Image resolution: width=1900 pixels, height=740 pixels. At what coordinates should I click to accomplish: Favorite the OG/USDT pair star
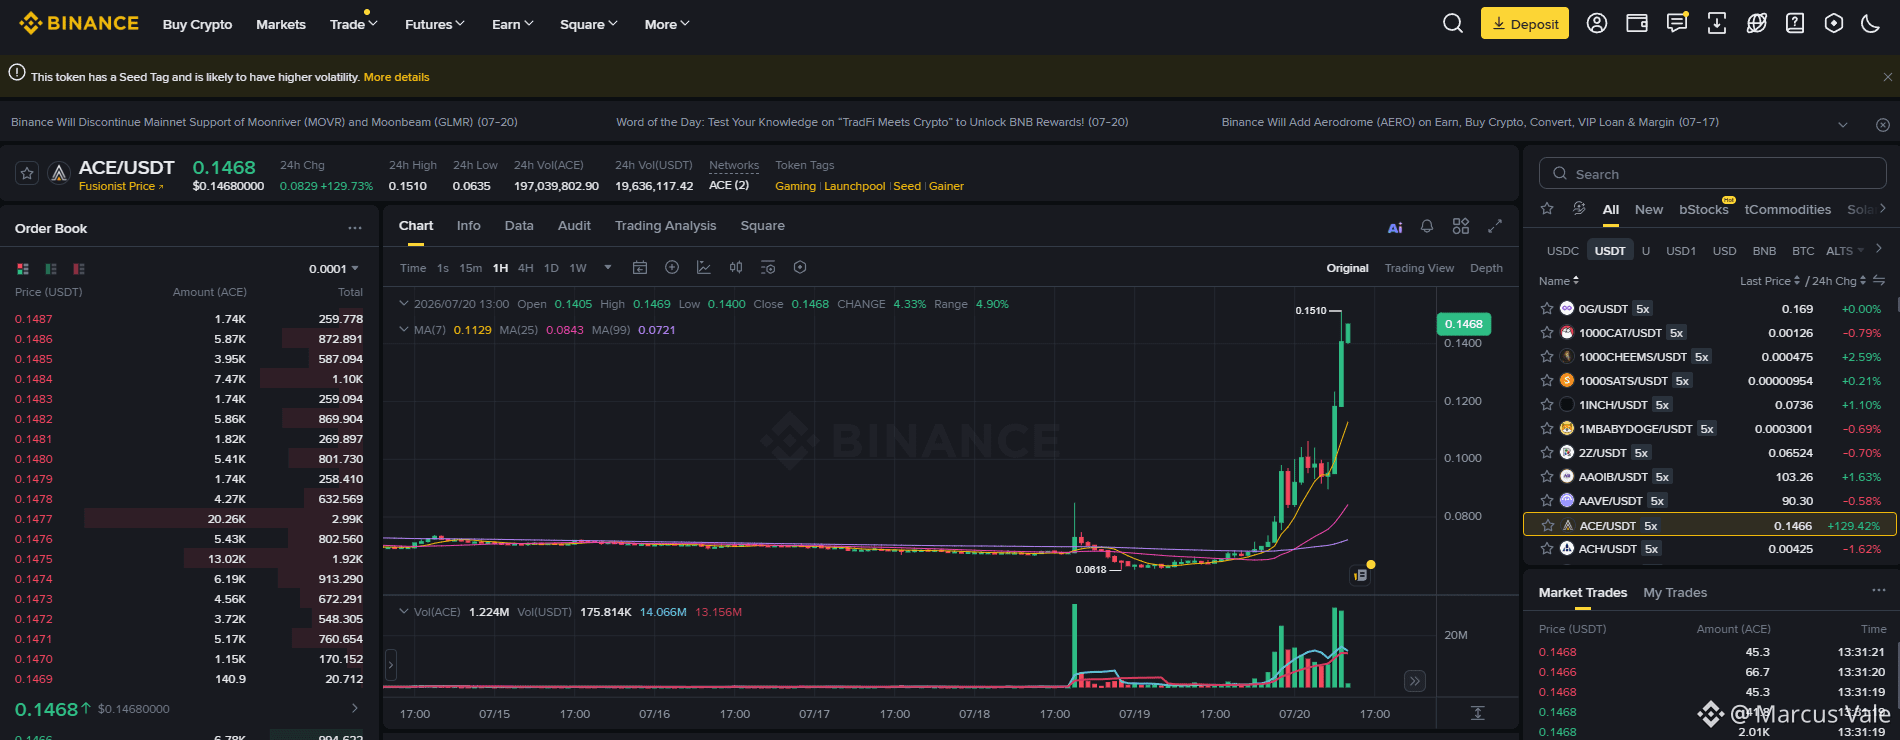click(x=1547, y=308)
